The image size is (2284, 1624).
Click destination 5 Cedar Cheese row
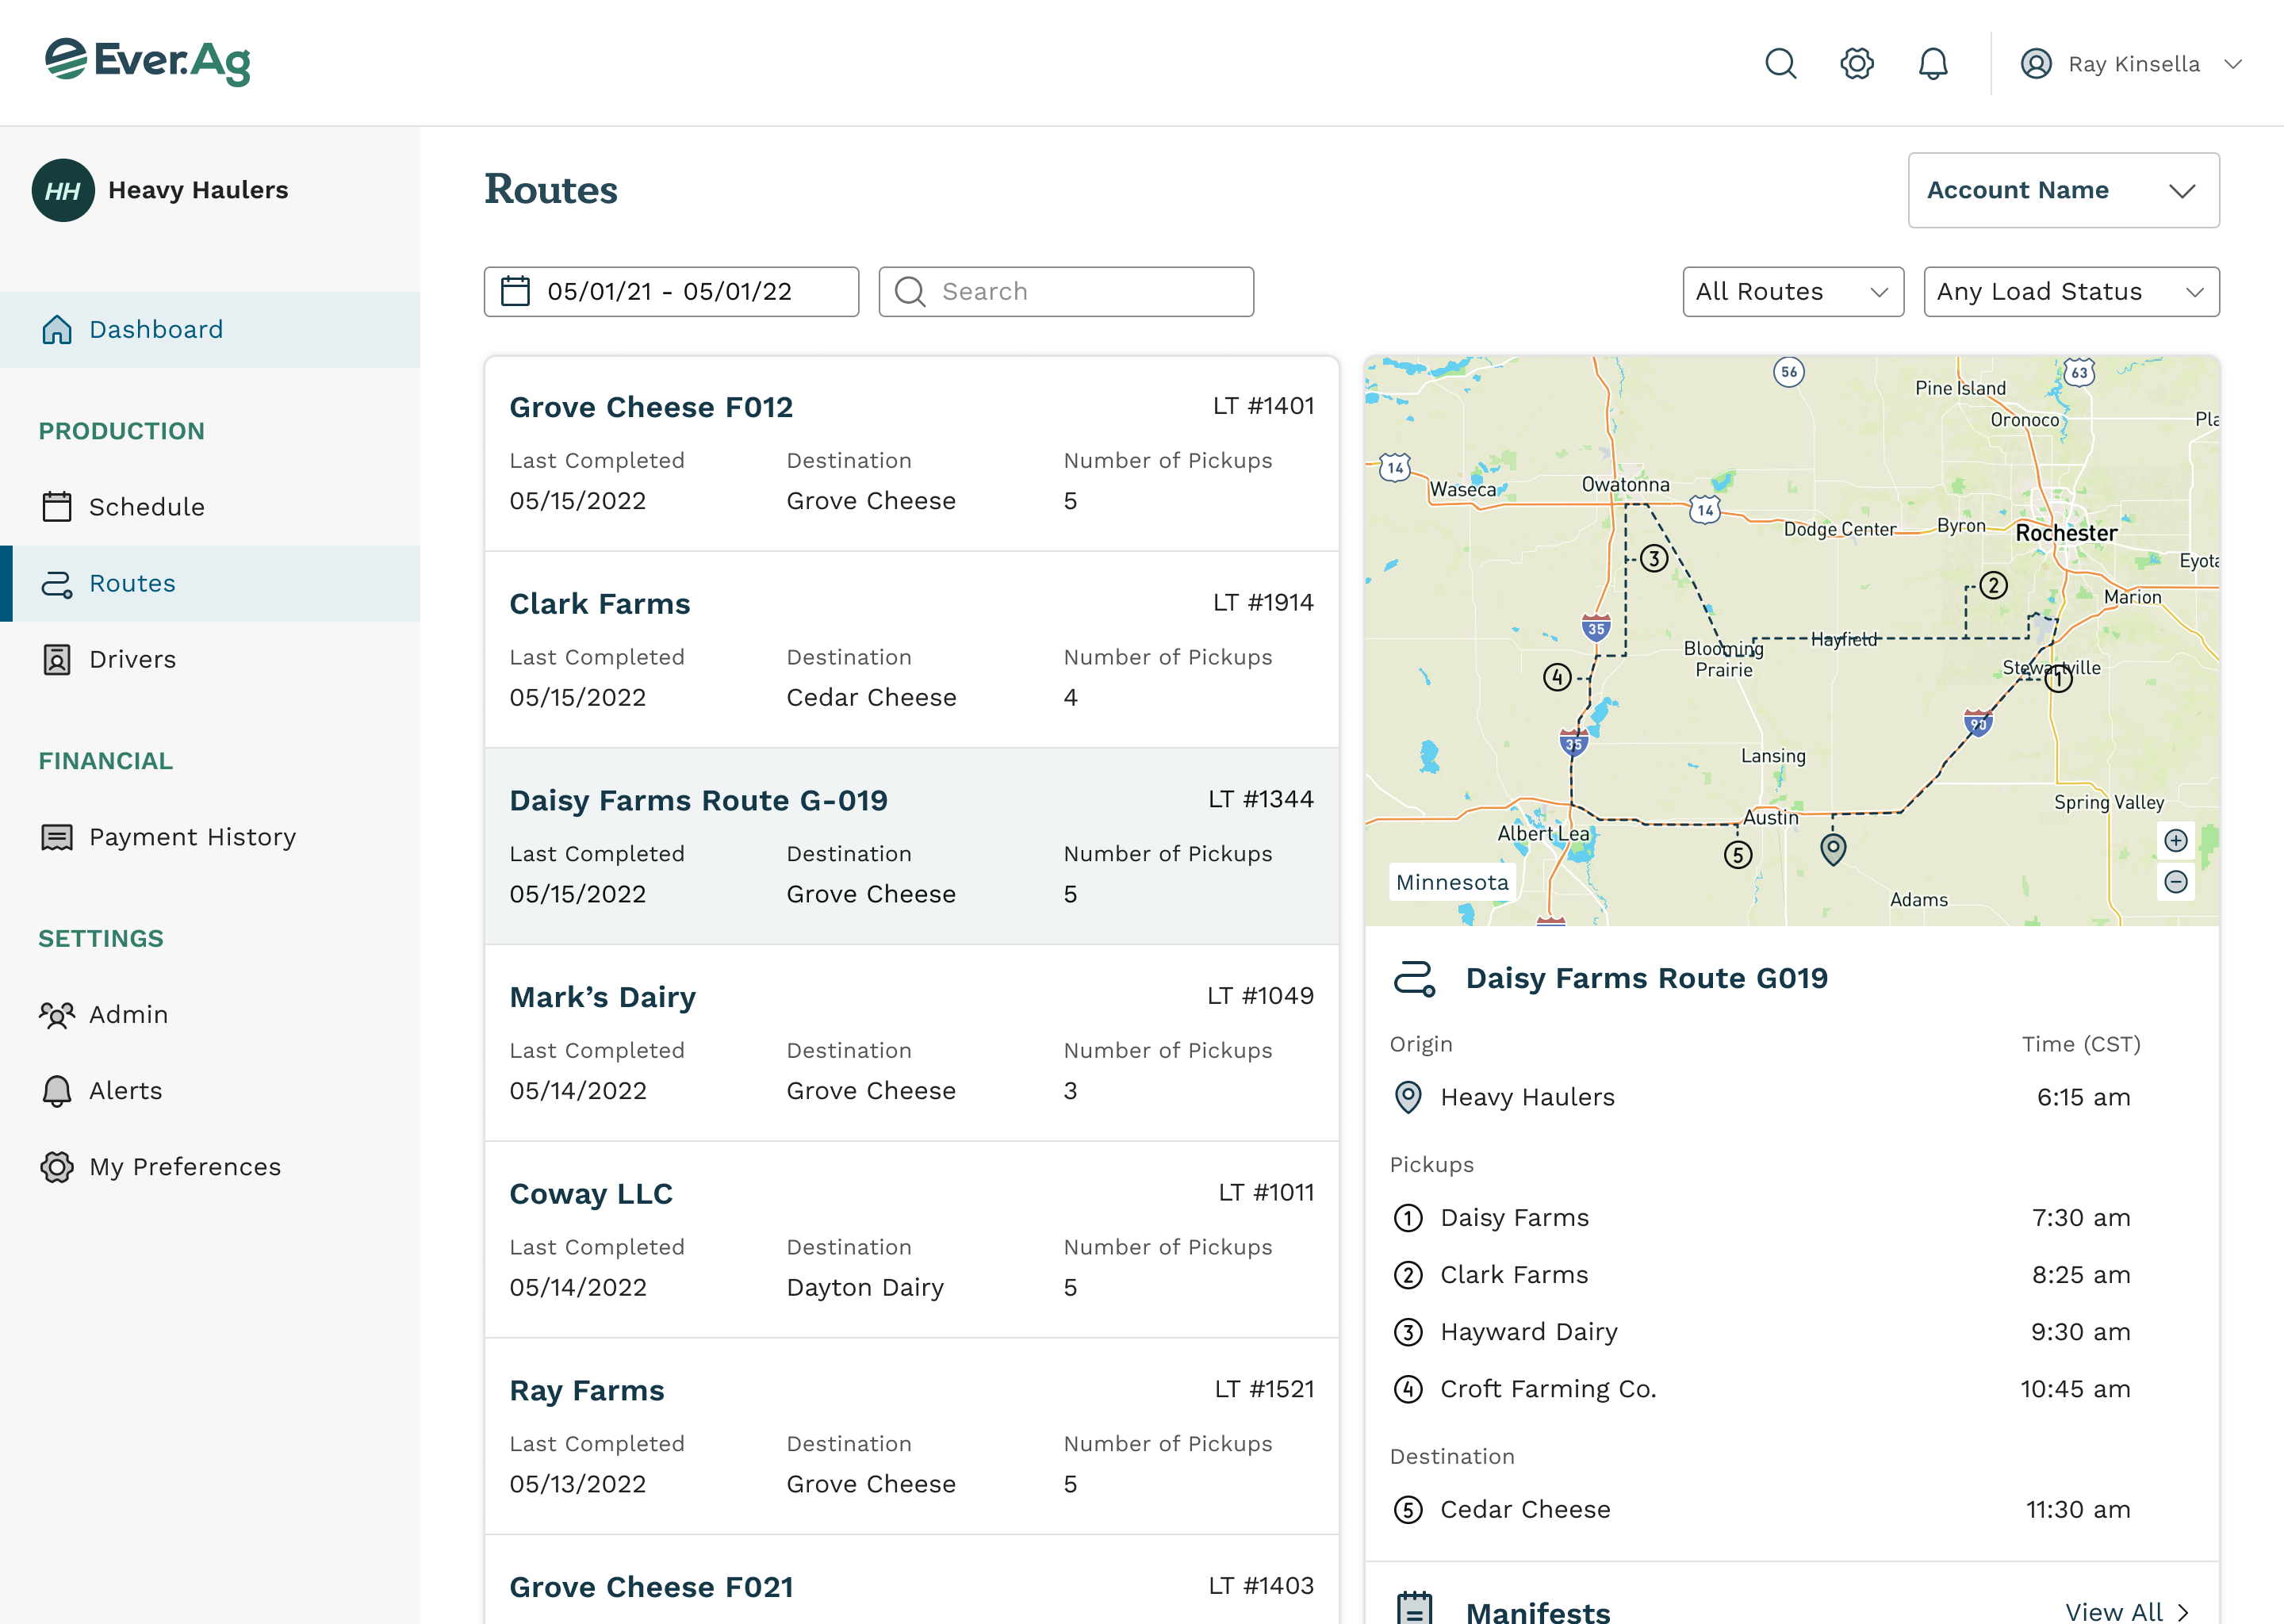pos(1792,1509)
